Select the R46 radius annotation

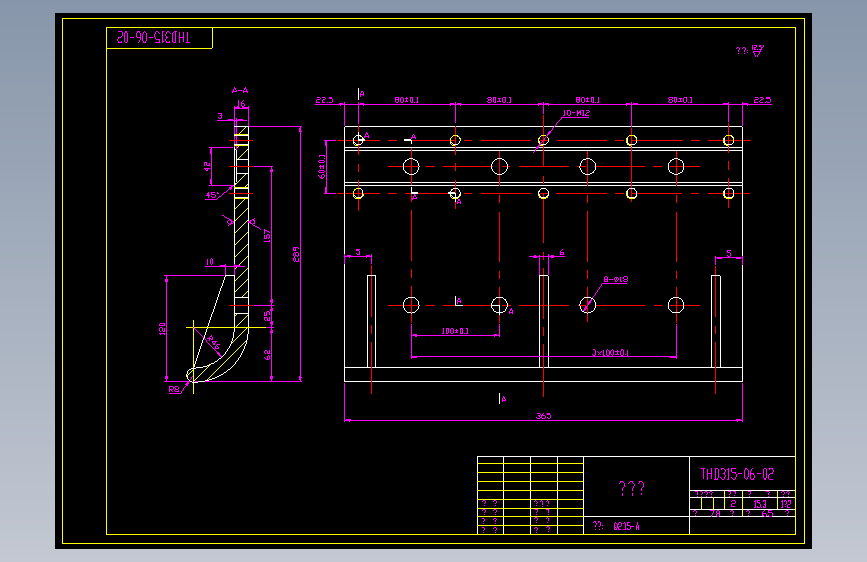click(214, 342)
